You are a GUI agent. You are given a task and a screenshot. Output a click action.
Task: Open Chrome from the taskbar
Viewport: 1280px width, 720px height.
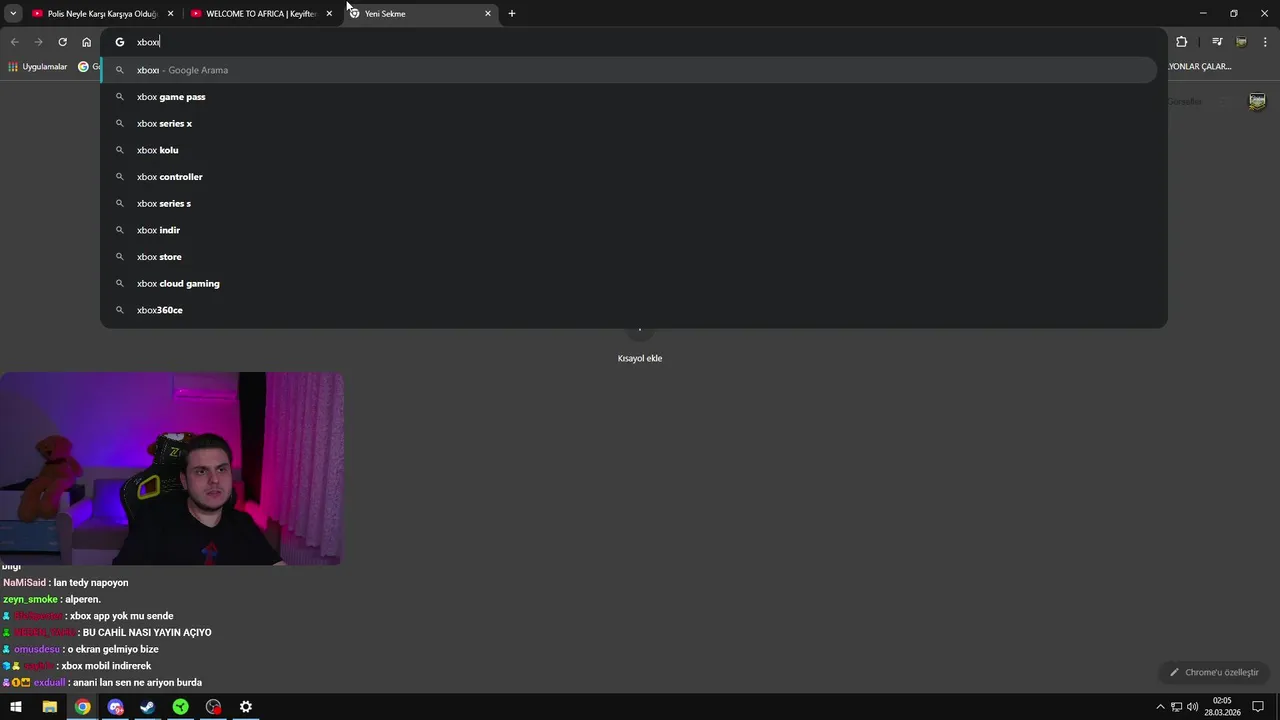click(82, 707)
